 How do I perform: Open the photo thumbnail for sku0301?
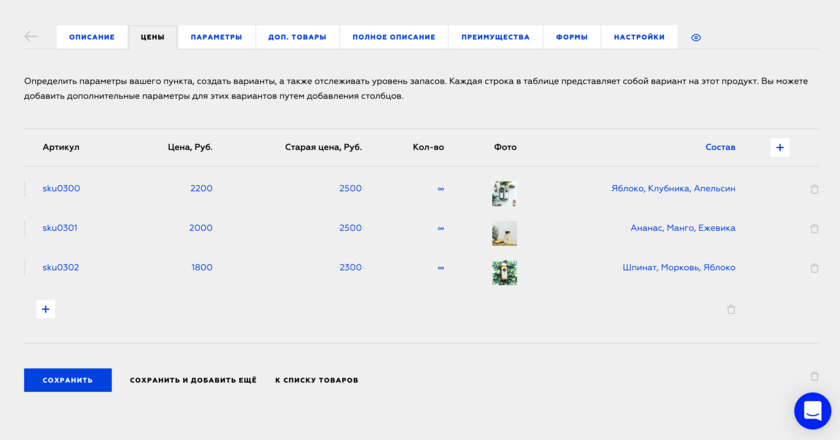tap(504, 233)
